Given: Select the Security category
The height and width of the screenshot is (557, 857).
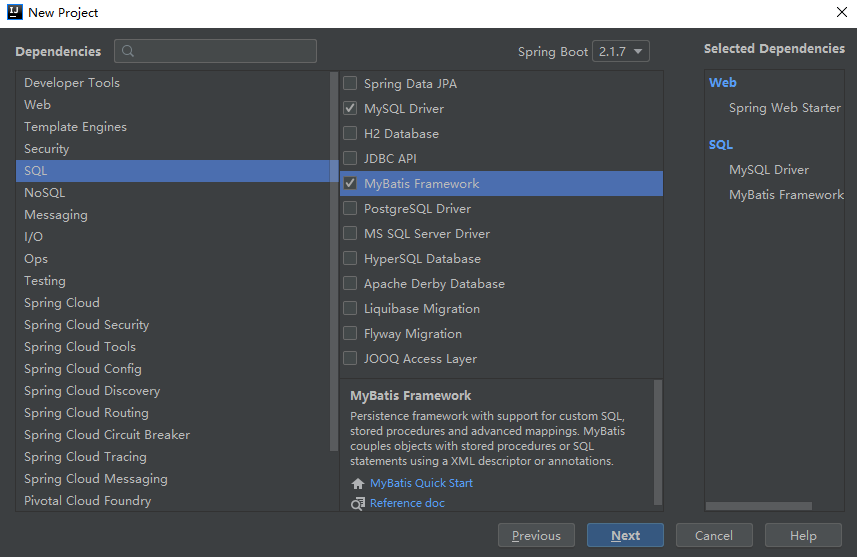Looking at the screenshot, I should pos(173,149).
